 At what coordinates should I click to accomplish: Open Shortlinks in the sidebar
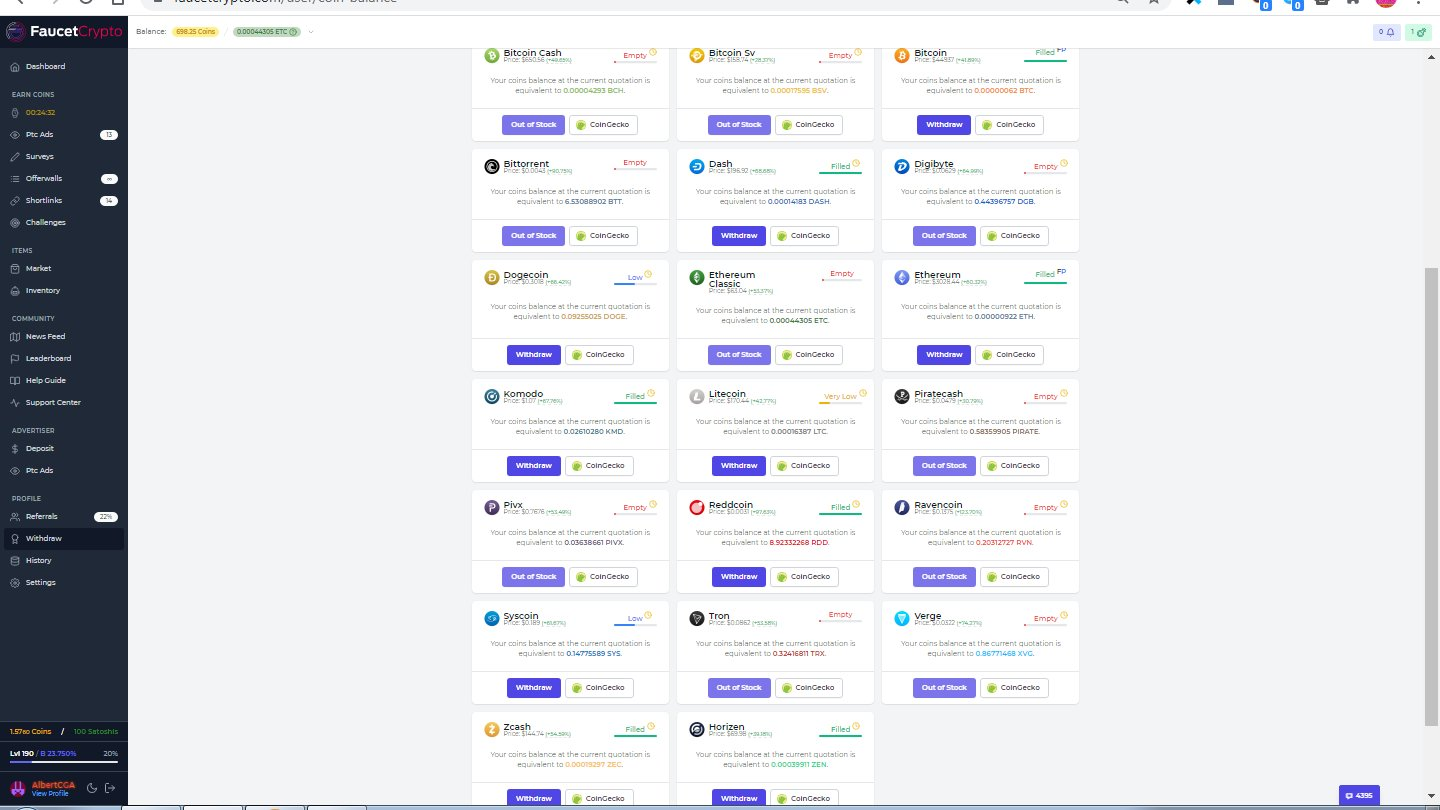(x=64, y=200)
